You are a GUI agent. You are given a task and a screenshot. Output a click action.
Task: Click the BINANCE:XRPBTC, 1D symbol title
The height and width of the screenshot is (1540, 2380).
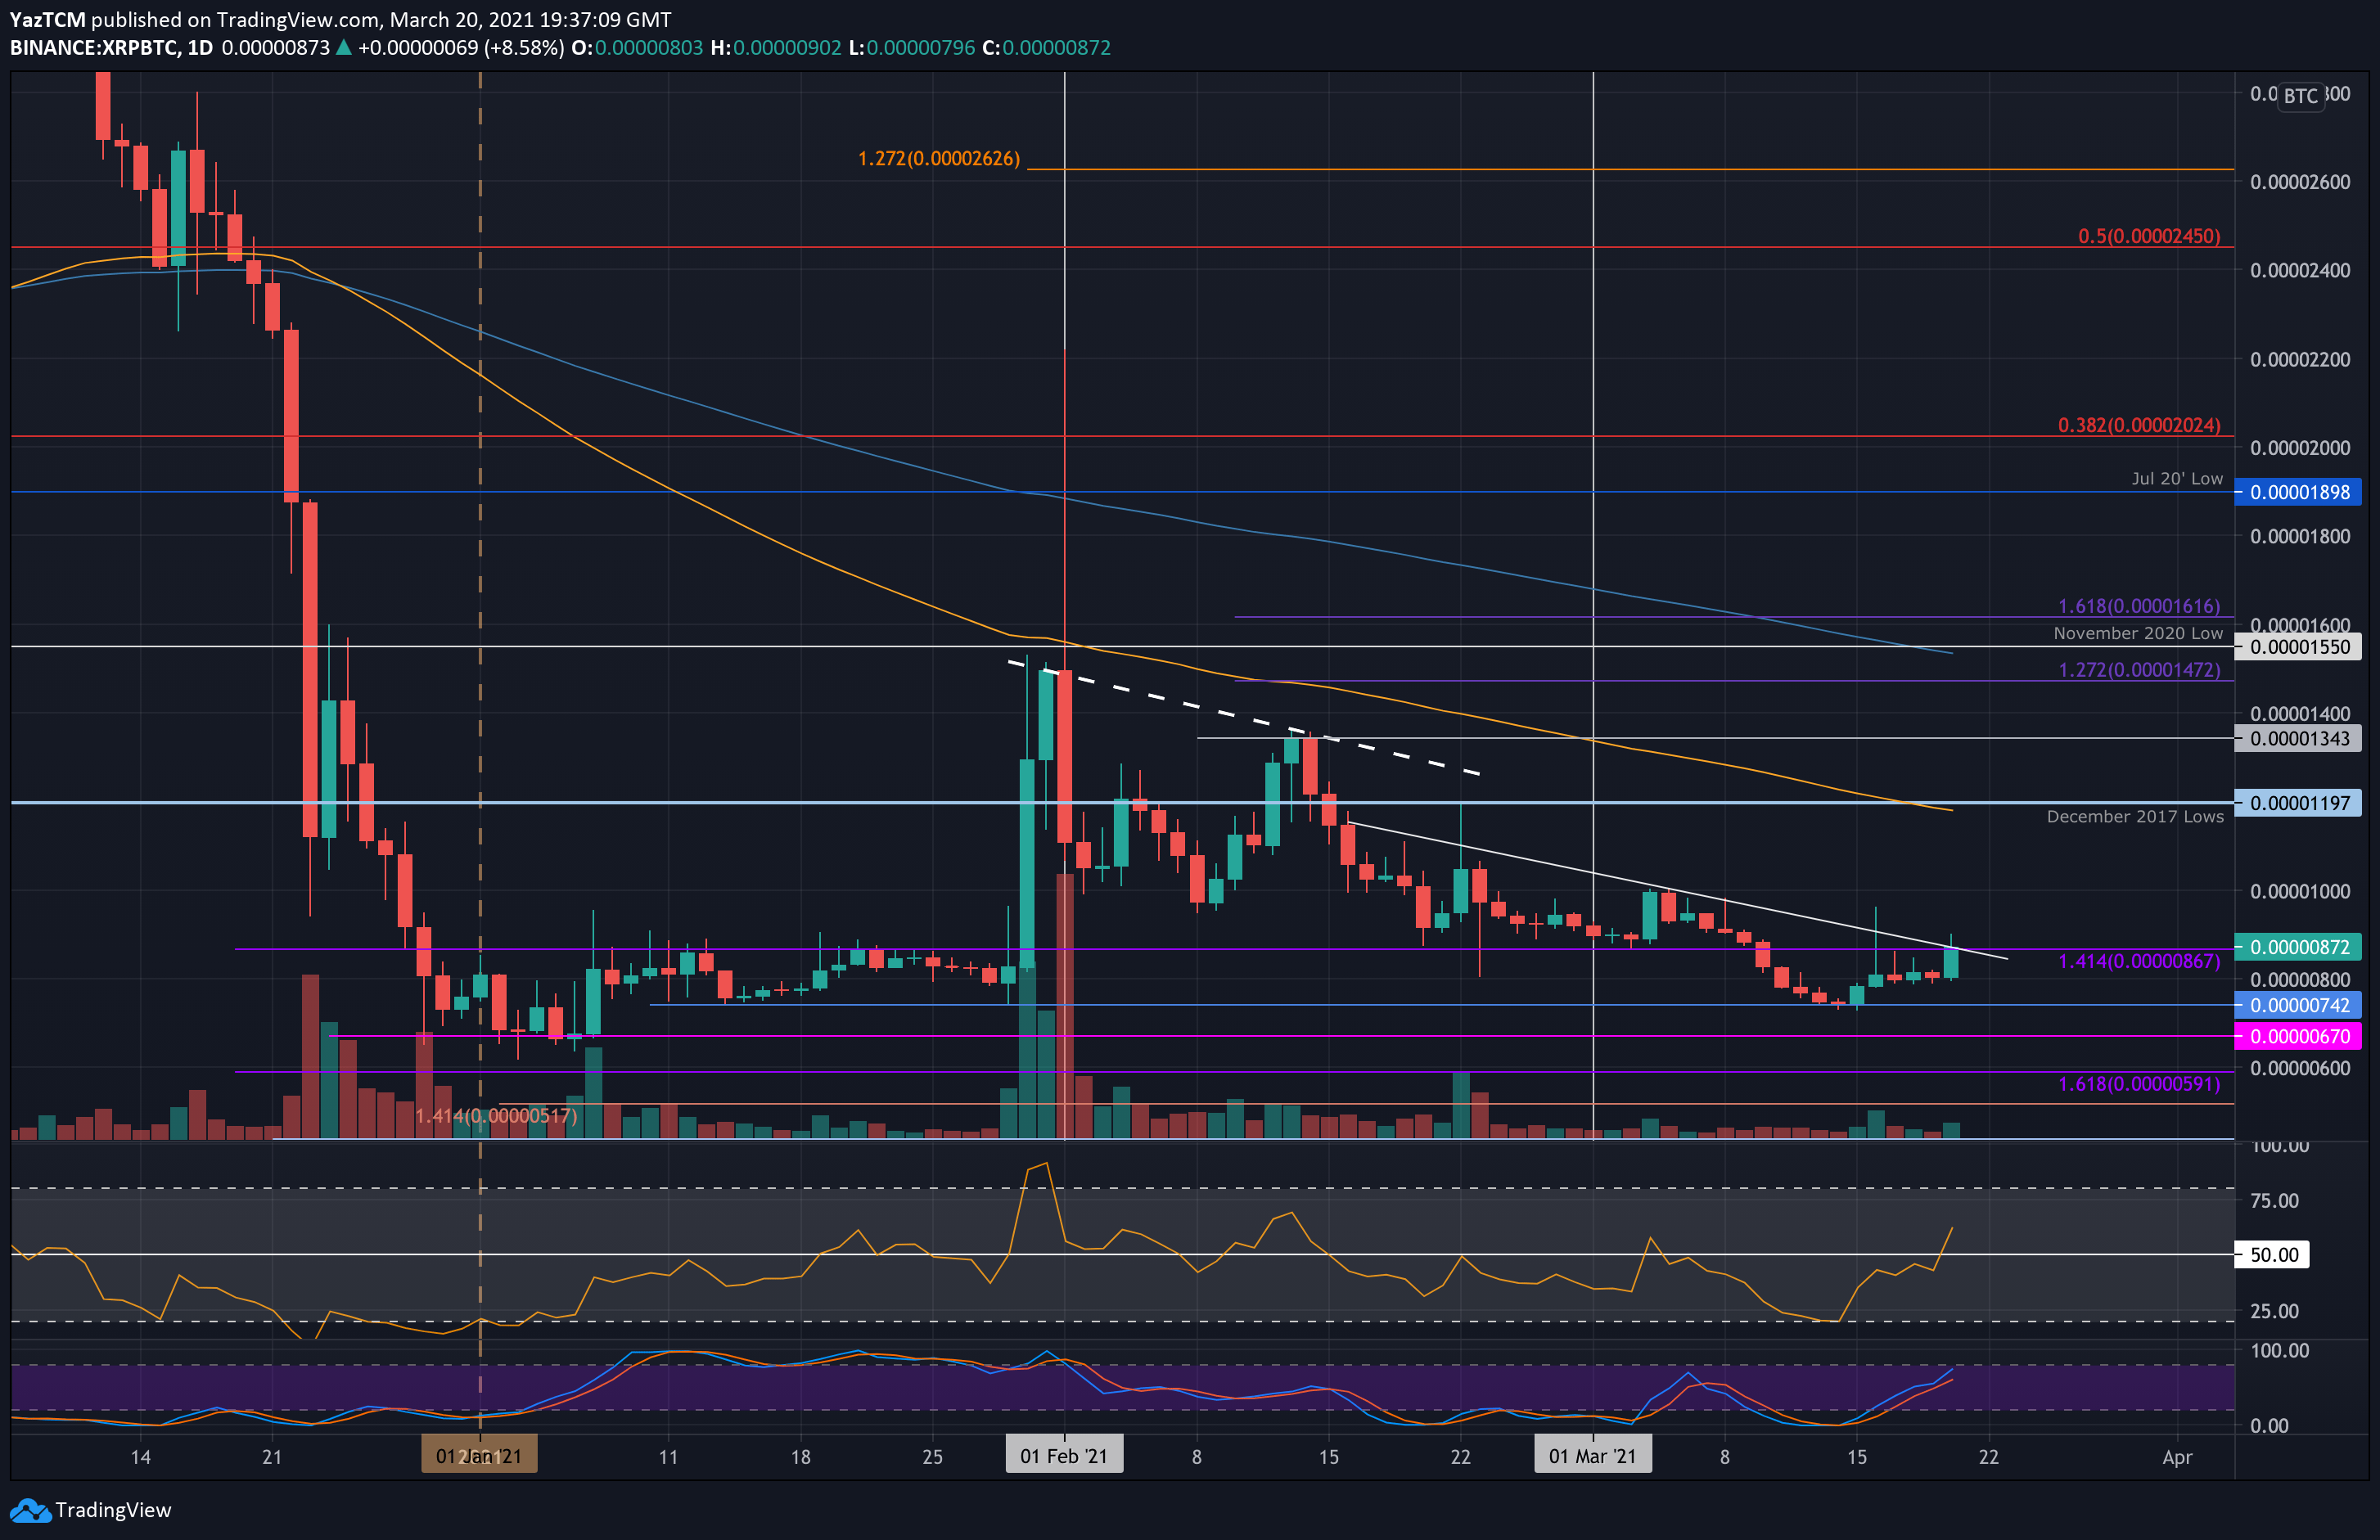pos(111,48)
